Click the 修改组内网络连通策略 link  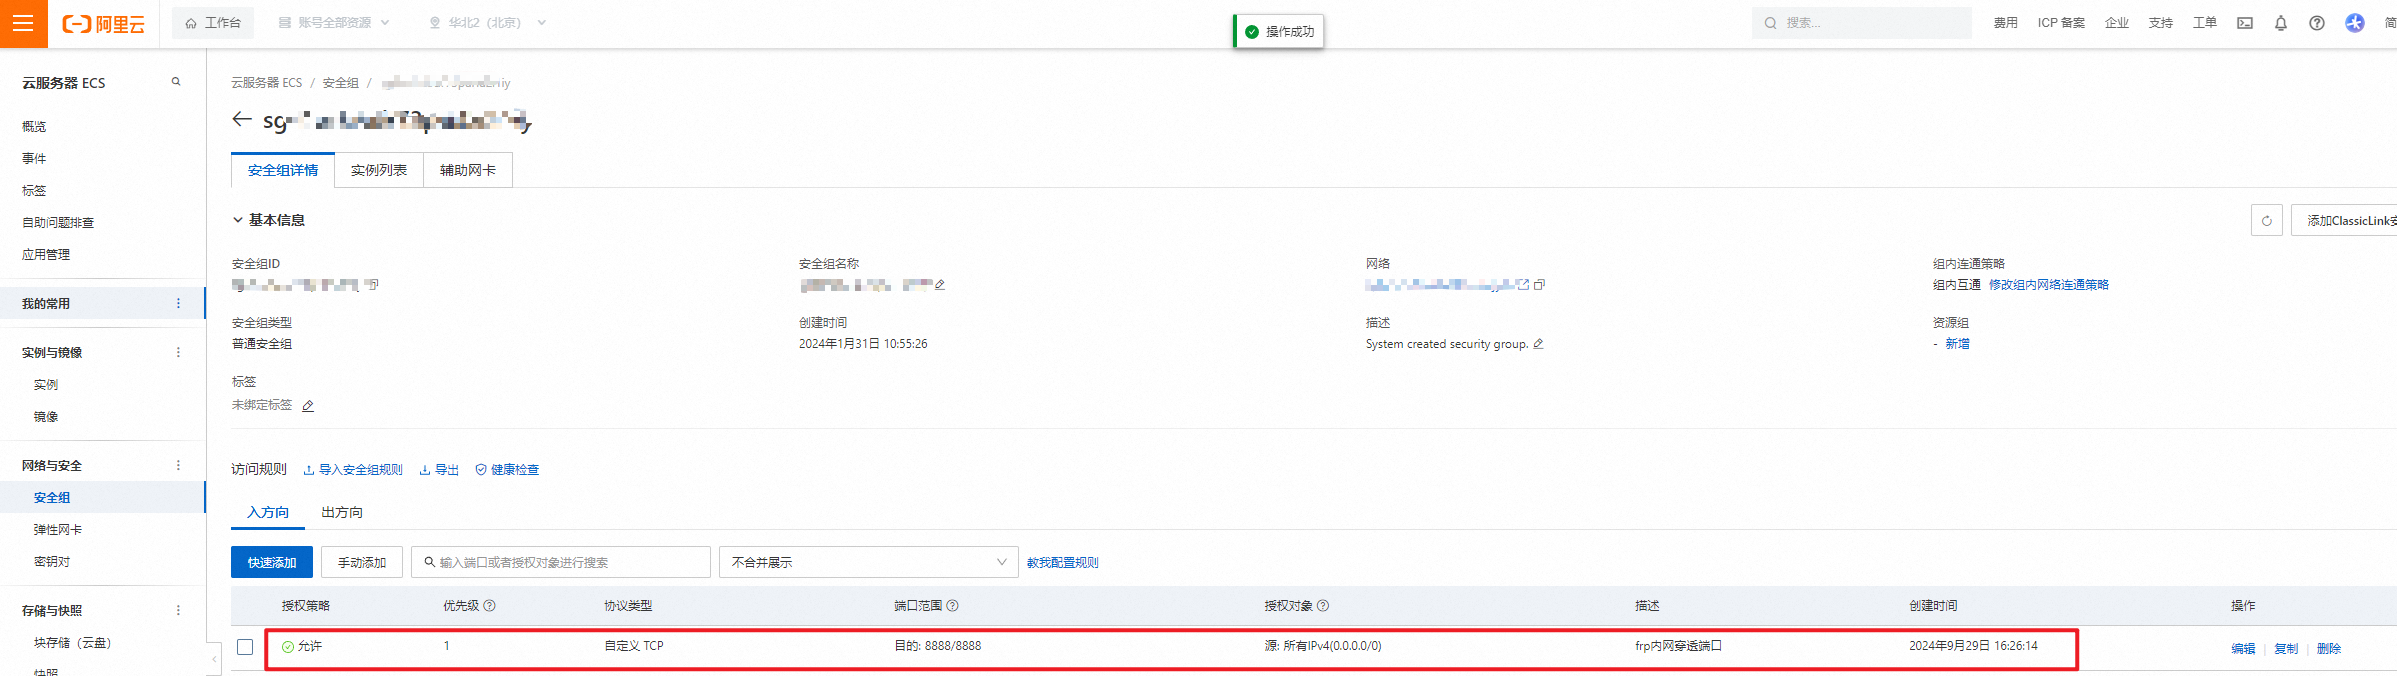(x=2048, y=285)
